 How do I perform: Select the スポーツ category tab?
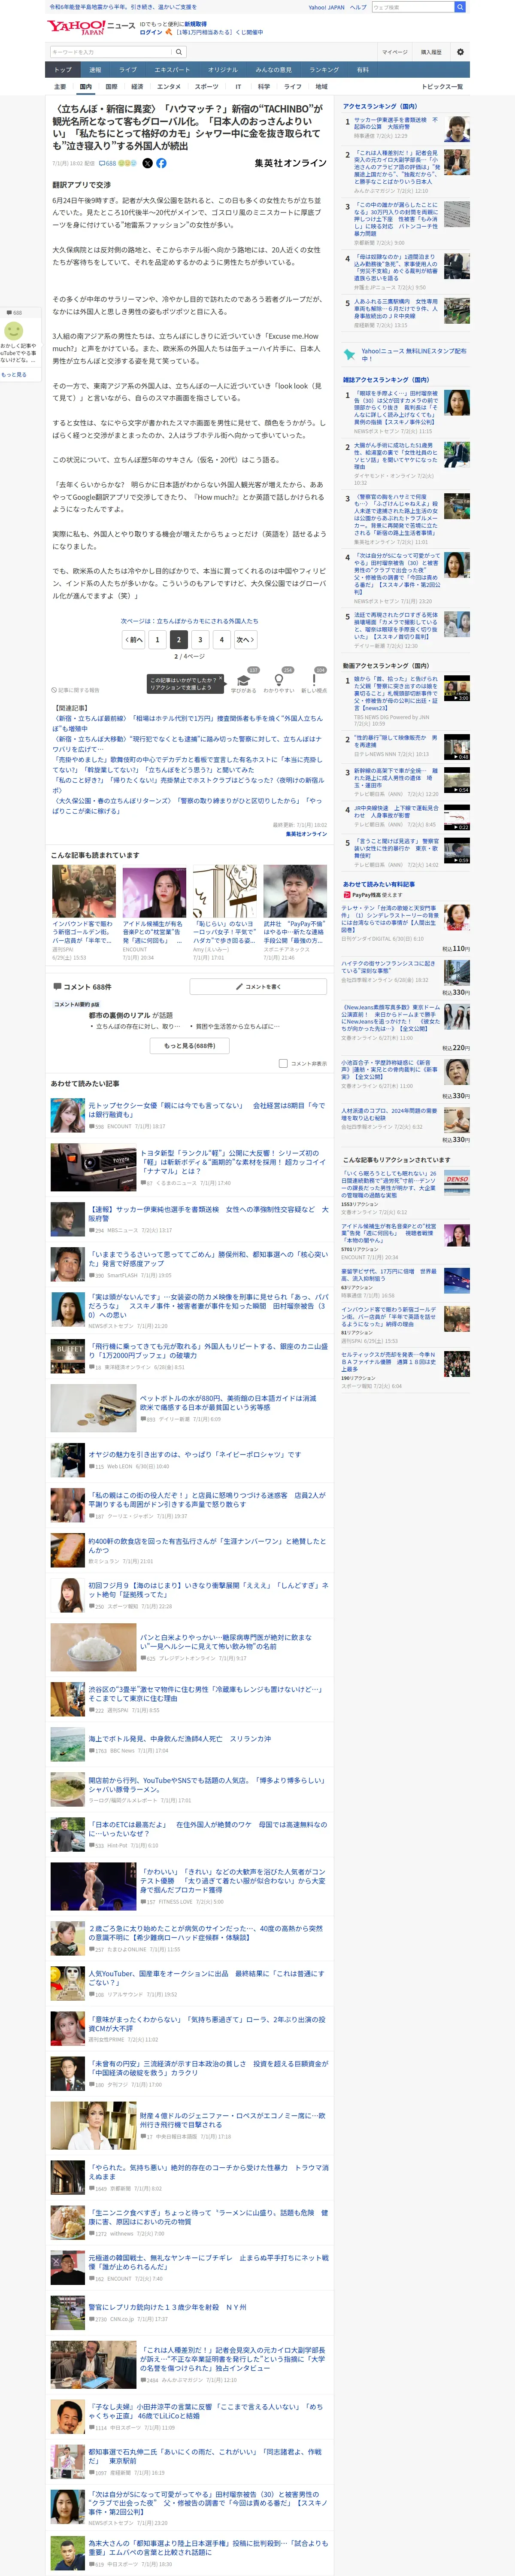click(206, 87)
